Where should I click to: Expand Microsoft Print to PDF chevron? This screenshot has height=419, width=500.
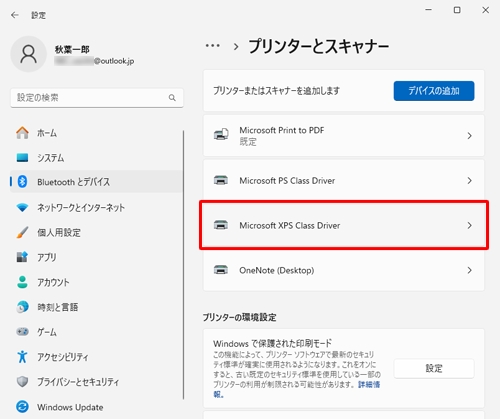[x=469, y=136]
